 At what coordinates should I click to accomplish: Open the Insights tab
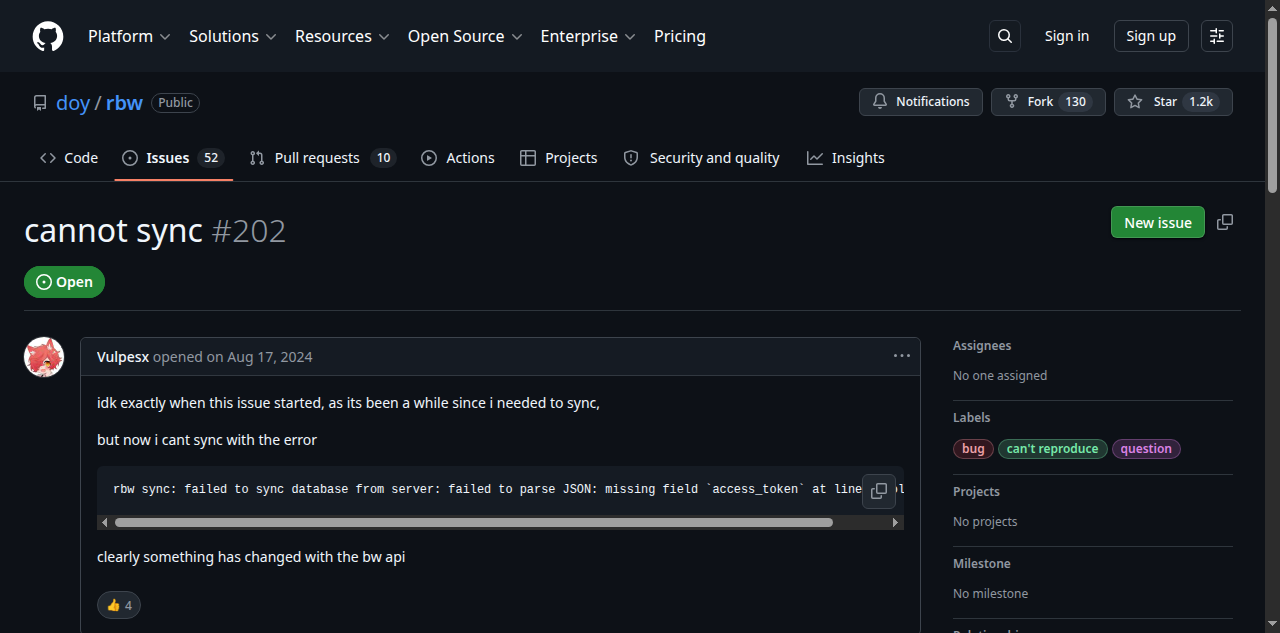click(845, 157)
